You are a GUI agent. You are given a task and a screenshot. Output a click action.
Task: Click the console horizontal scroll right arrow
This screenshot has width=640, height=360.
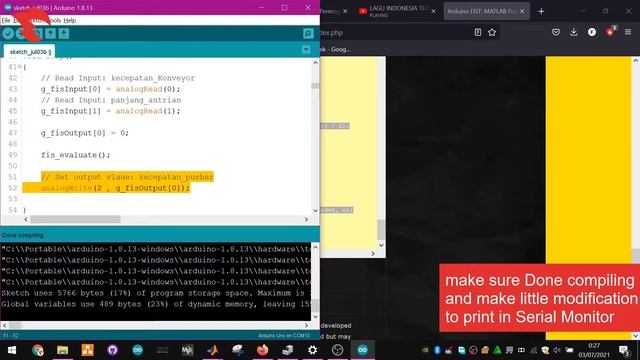(x=307, y=325)
